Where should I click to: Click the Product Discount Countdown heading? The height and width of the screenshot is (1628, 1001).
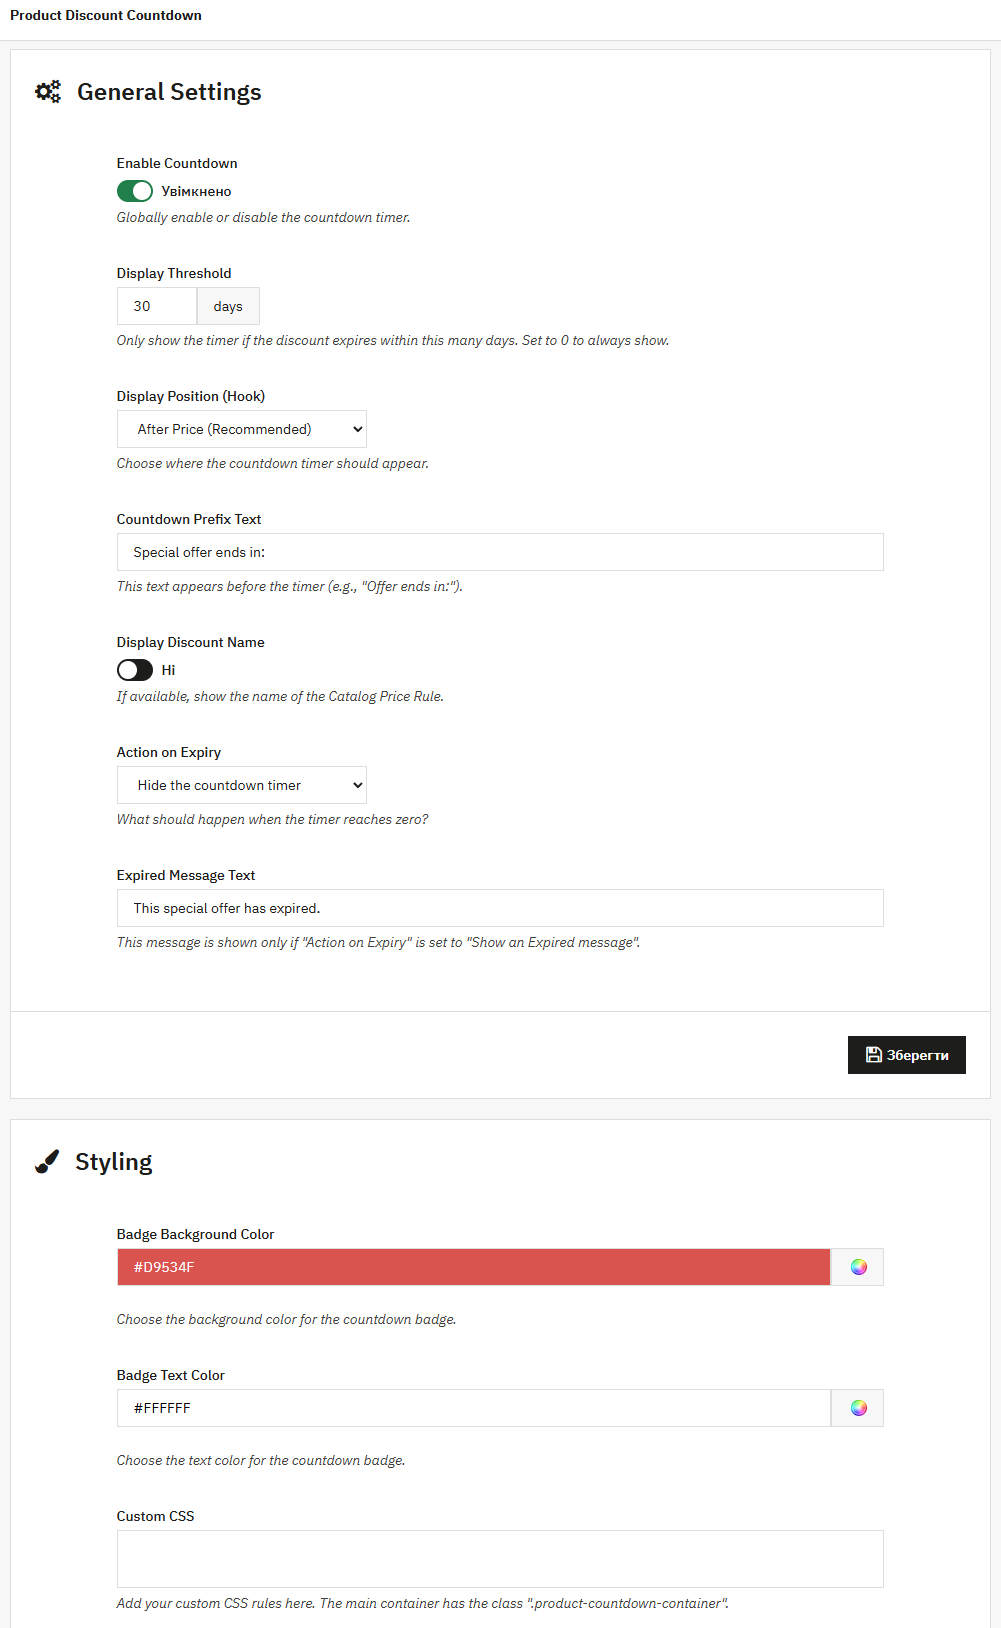point(105,15)
